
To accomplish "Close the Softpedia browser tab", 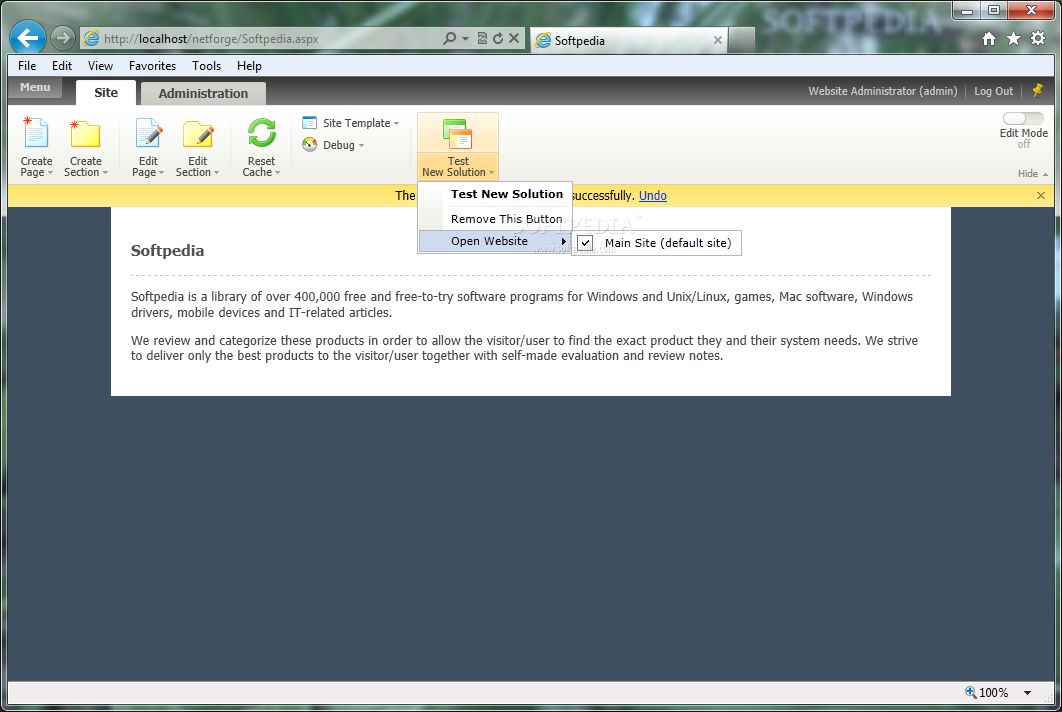I will pyautogui.click(x=717, y=40).
